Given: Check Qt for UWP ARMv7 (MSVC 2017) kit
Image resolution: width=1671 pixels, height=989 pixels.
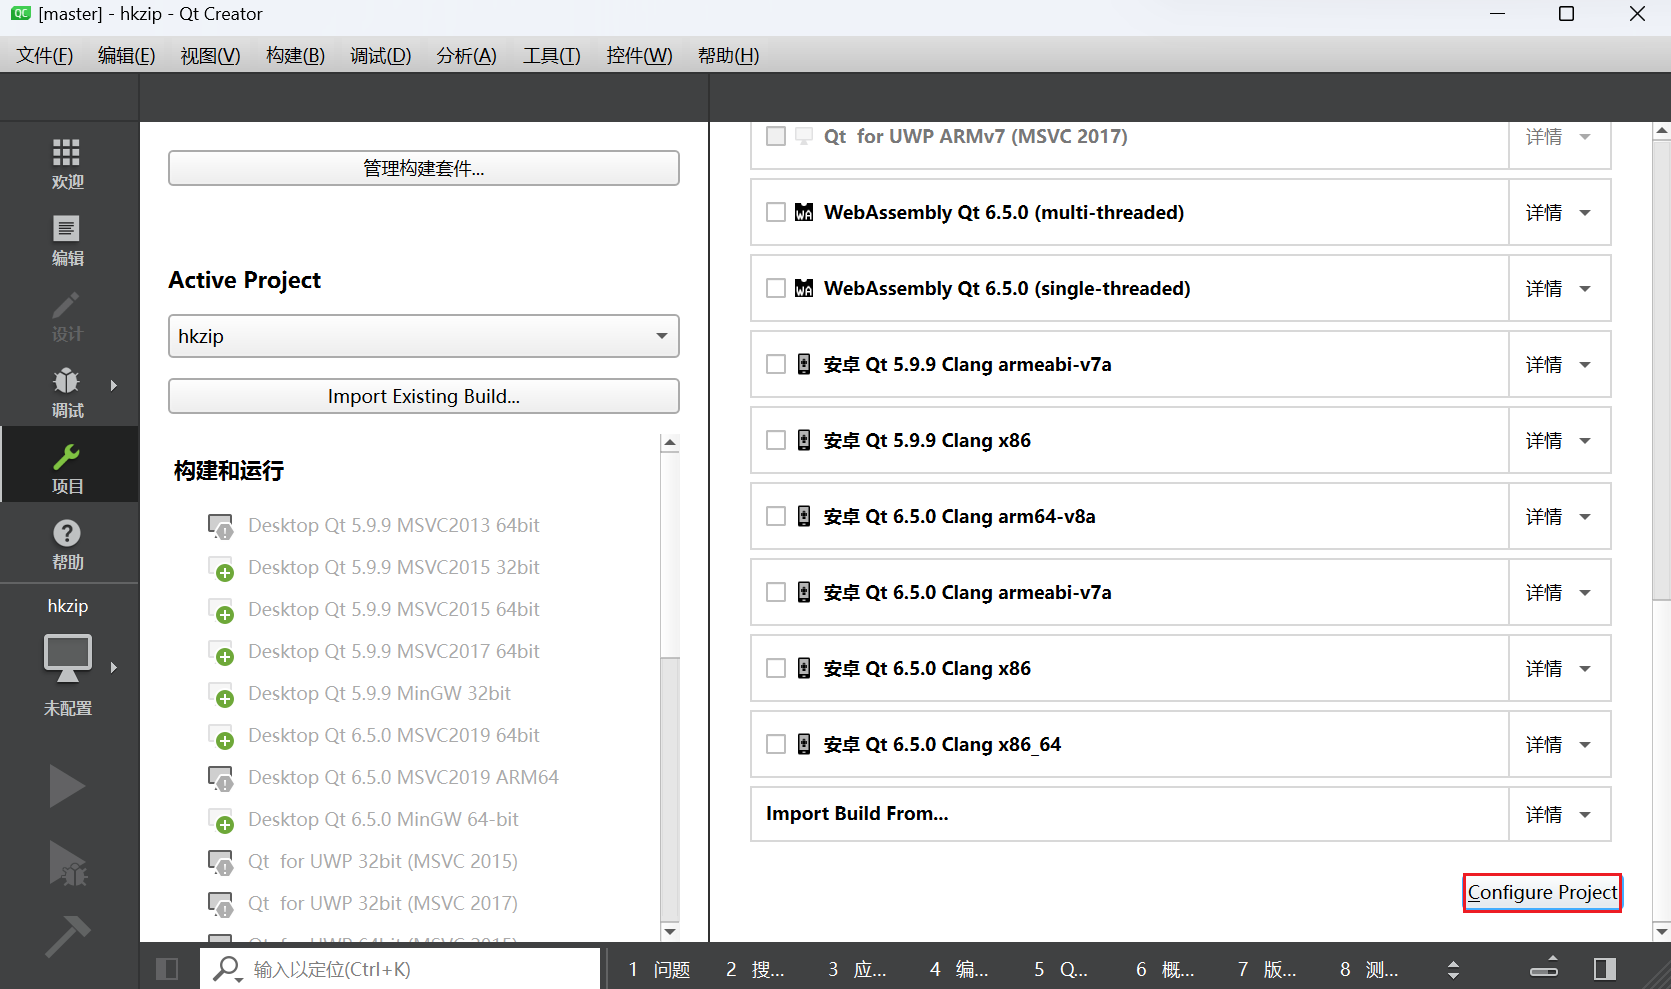Looking at the screenshot, I should point(776,136).
